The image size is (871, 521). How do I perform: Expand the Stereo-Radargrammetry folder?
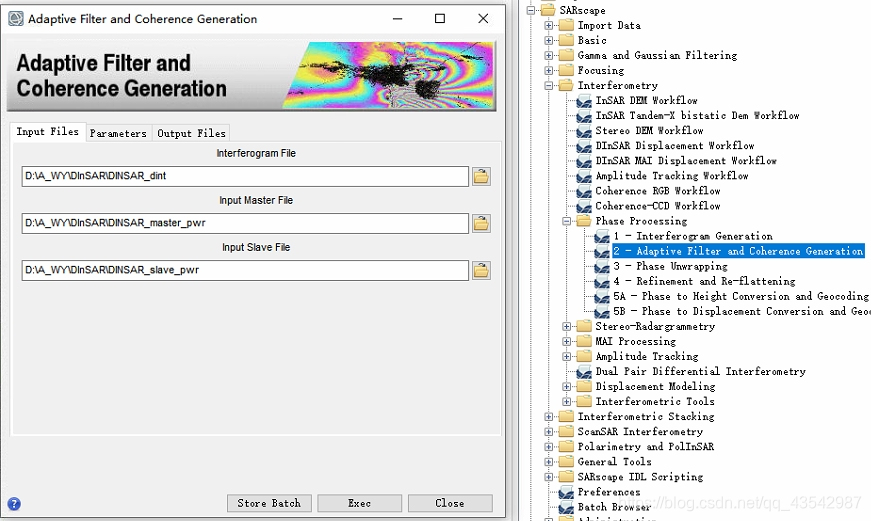click(567, 326)
